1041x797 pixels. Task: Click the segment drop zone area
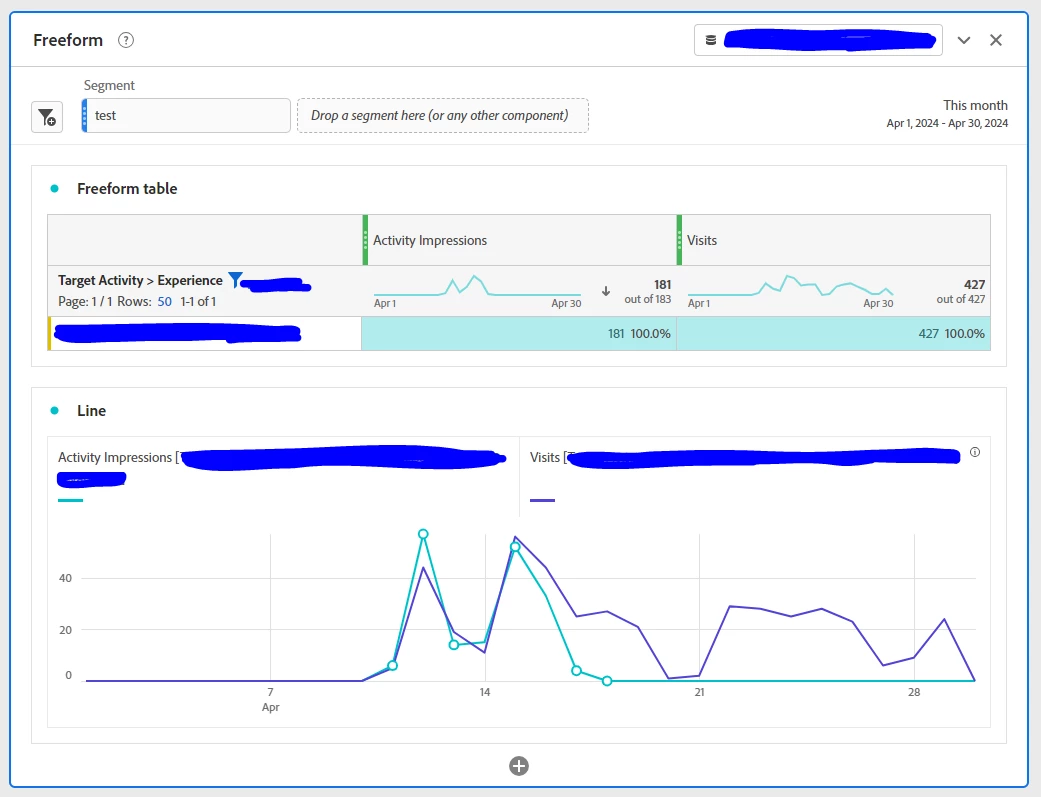click(443, 116)
